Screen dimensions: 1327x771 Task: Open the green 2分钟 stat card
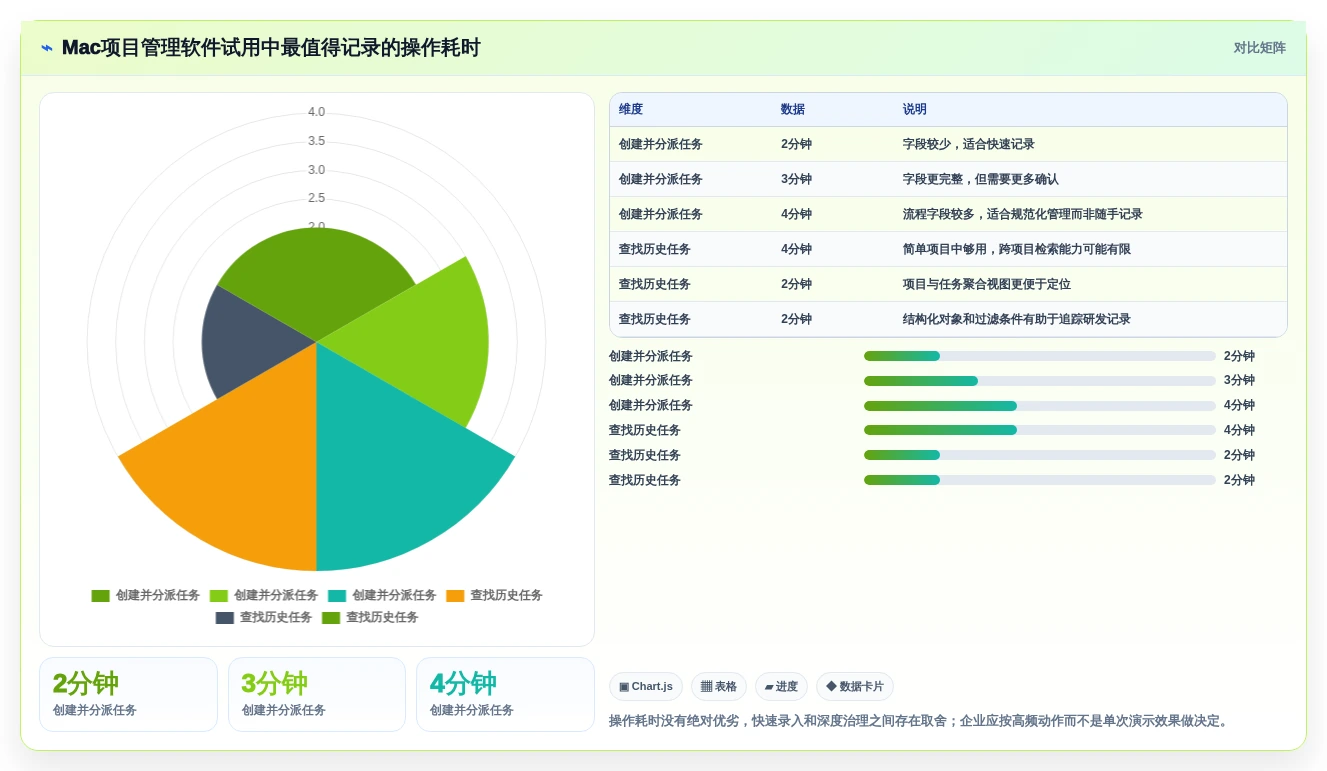point(128,694)
